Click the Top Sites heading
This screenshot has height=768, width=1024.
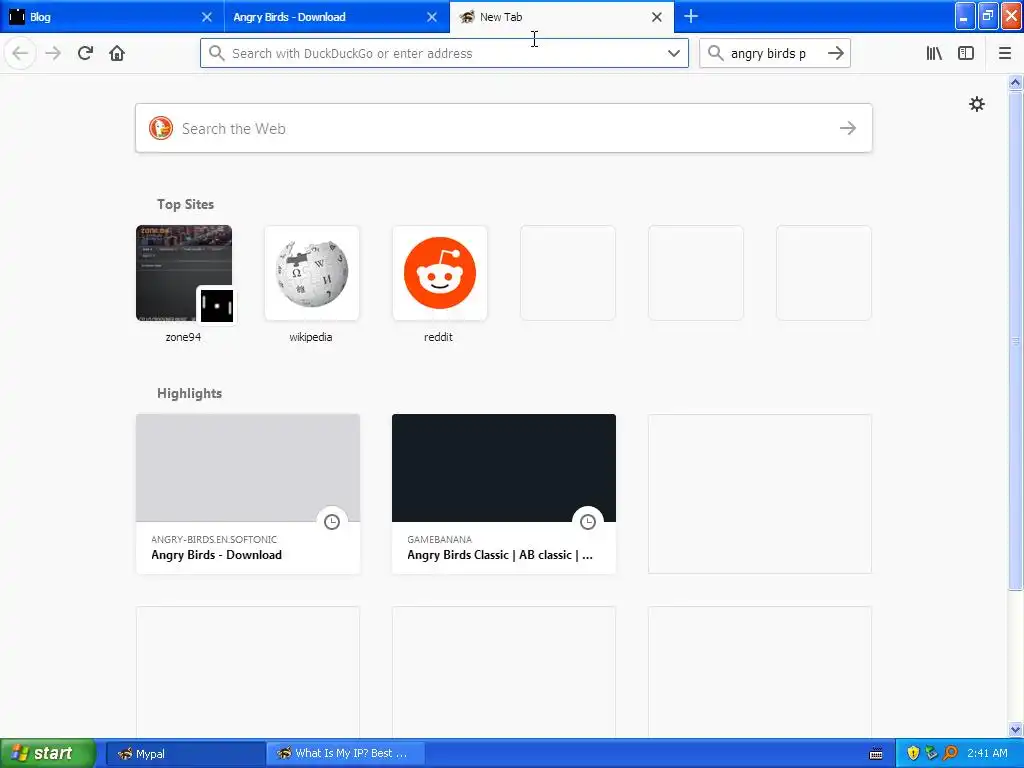click(x=185, y=204)
